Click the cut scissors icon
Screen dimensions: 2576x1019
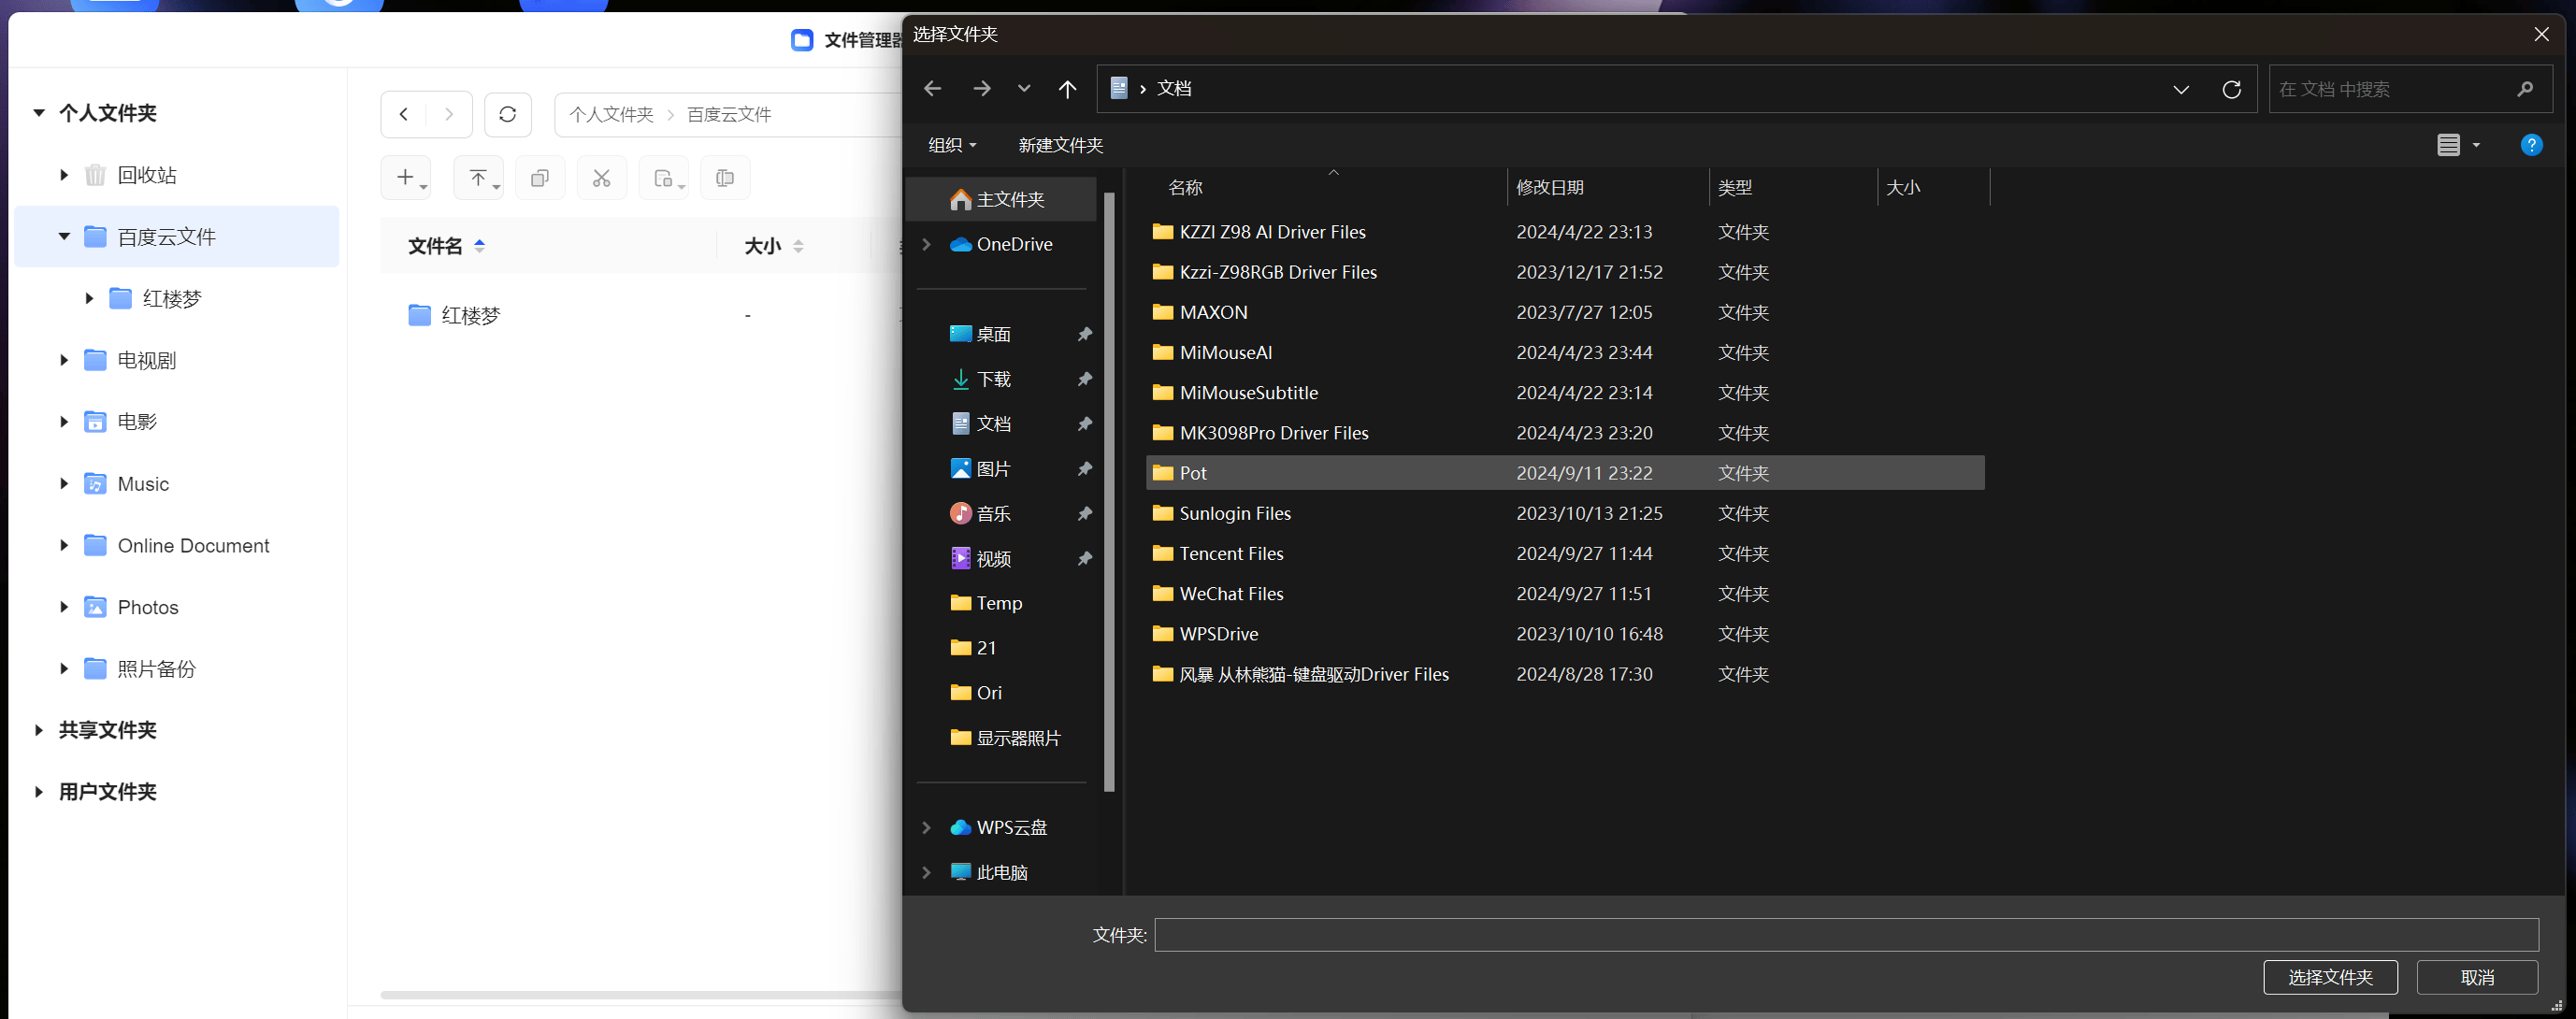click(x=601, y=178)
